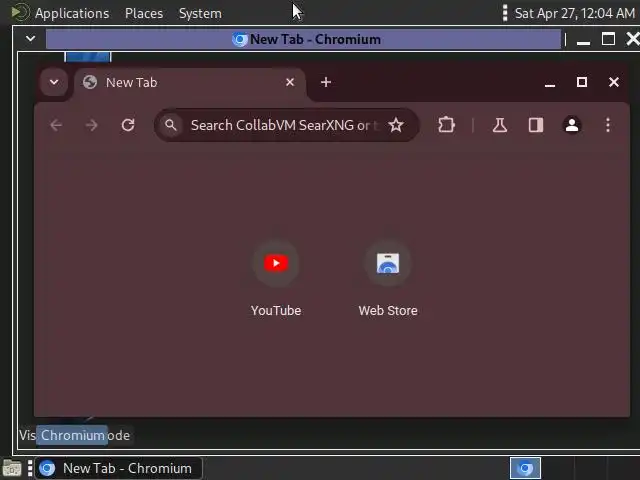
Task: Click the search magnifier icon in the address bar
Action: coord(171,125)
